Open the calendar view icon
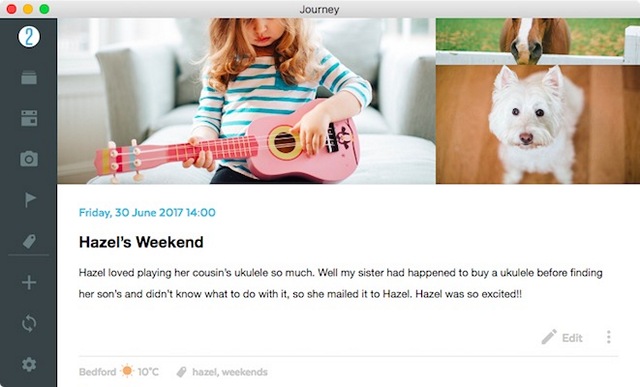This screenshot has width=640, height=387. click(29, 118)
